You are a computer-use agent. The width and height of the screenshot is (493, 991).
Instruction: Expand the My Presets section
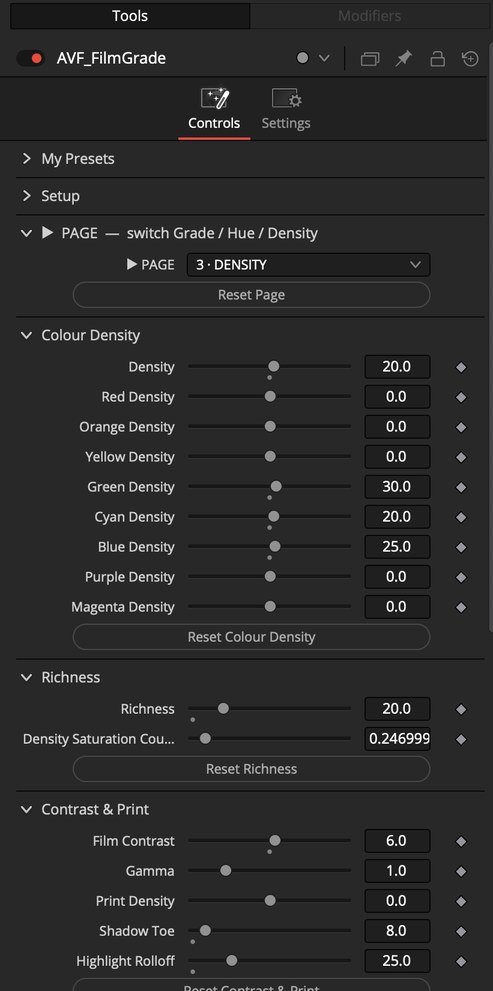[27, 159]
